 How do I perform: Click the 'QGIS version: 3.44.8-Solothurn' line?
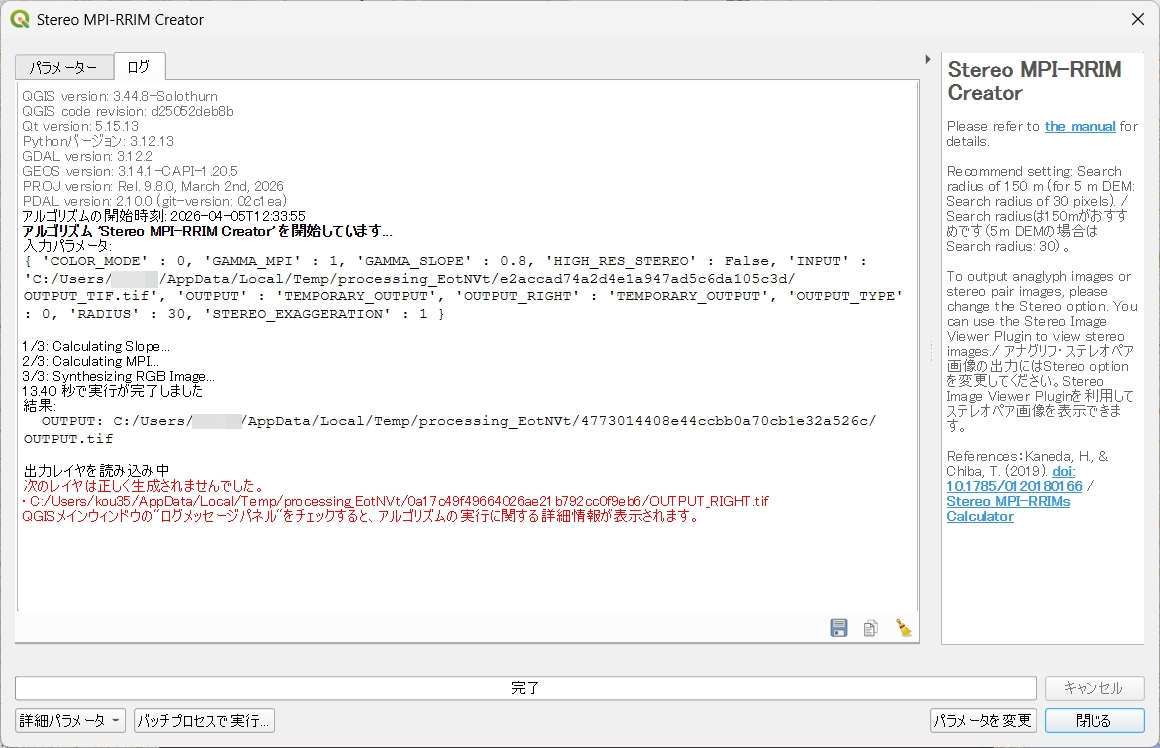pos(120,96)
